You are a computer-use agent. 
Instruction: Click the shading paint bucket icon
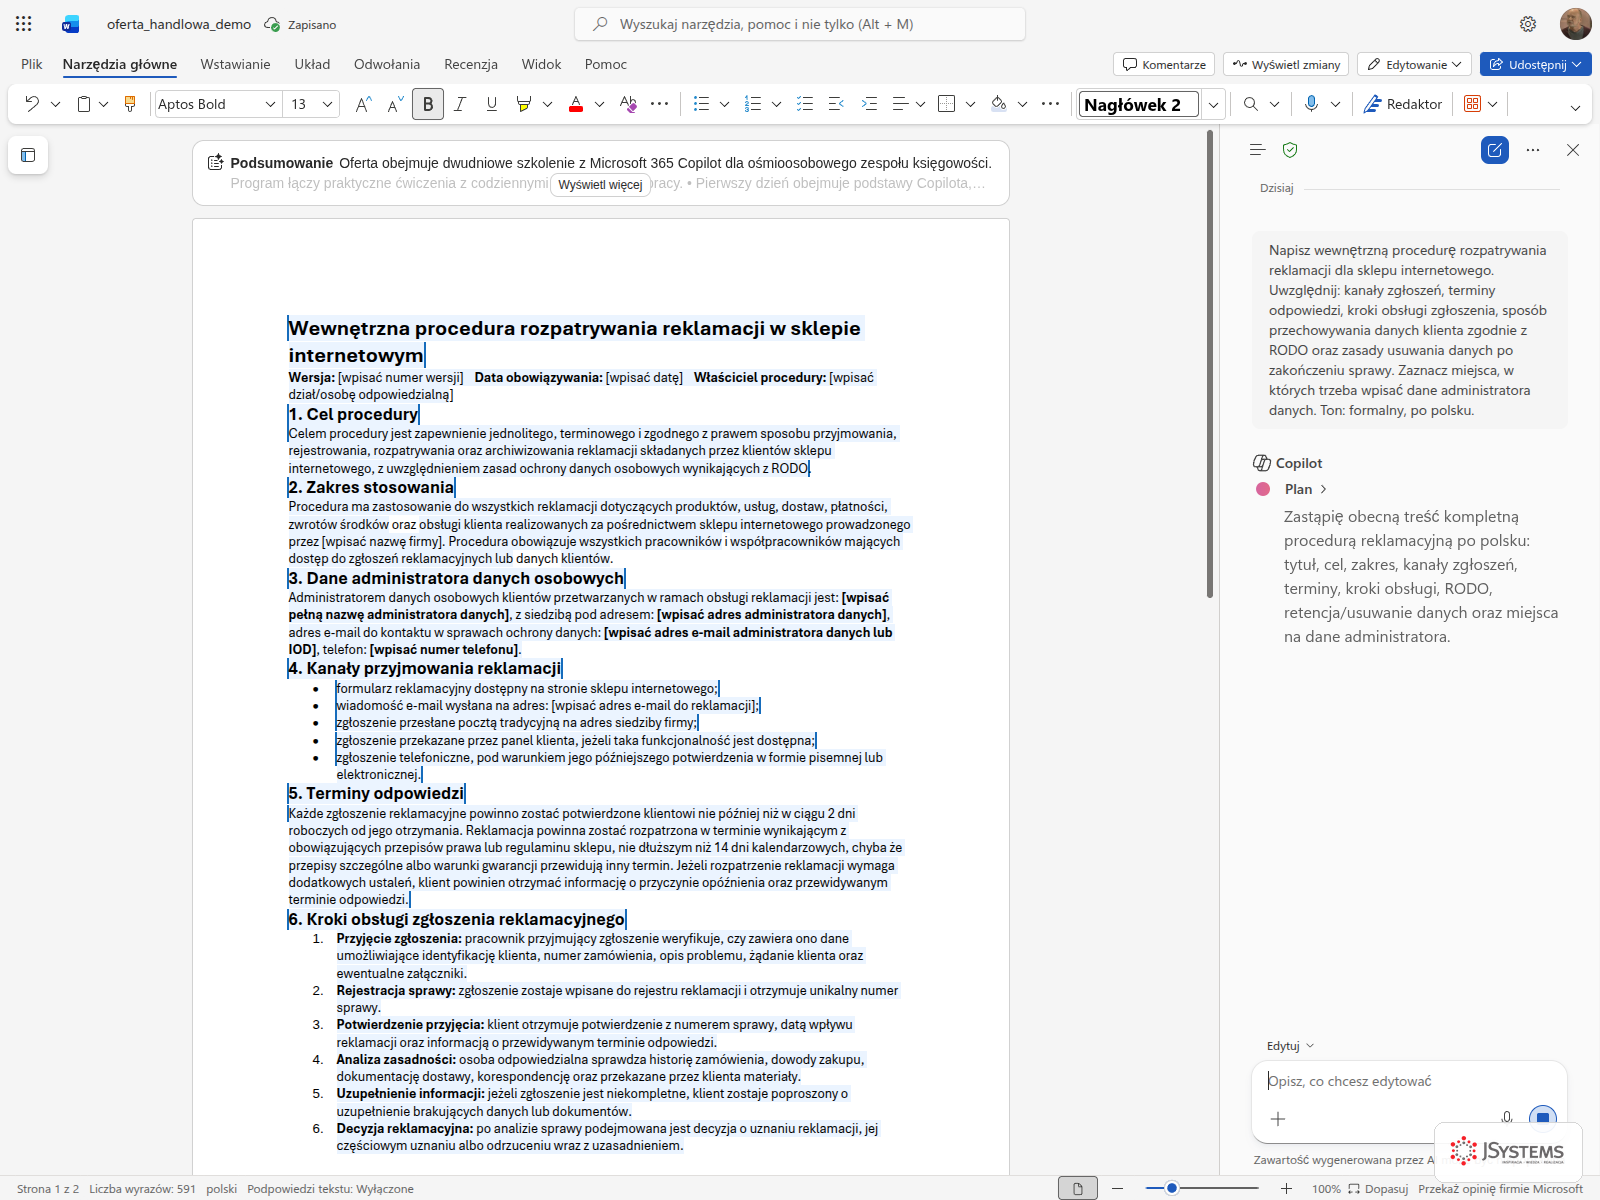(x=999, y=104)
